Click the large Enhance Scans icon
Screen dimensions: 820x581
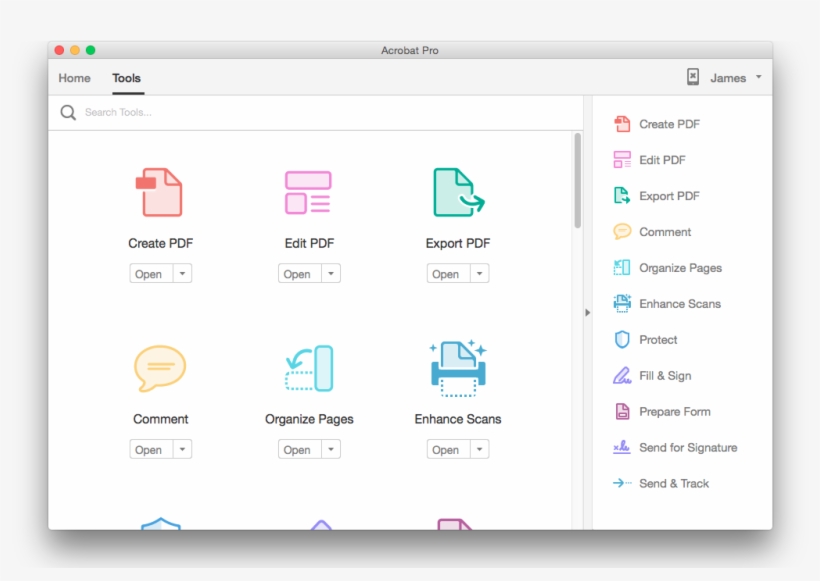(x=457, y=368)
